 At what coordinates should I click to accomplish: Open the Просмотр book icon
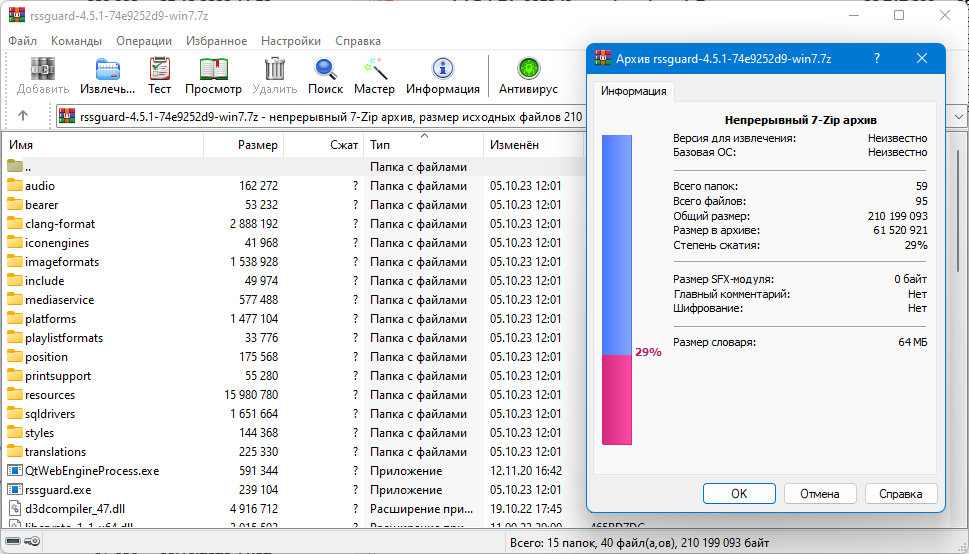213,69
